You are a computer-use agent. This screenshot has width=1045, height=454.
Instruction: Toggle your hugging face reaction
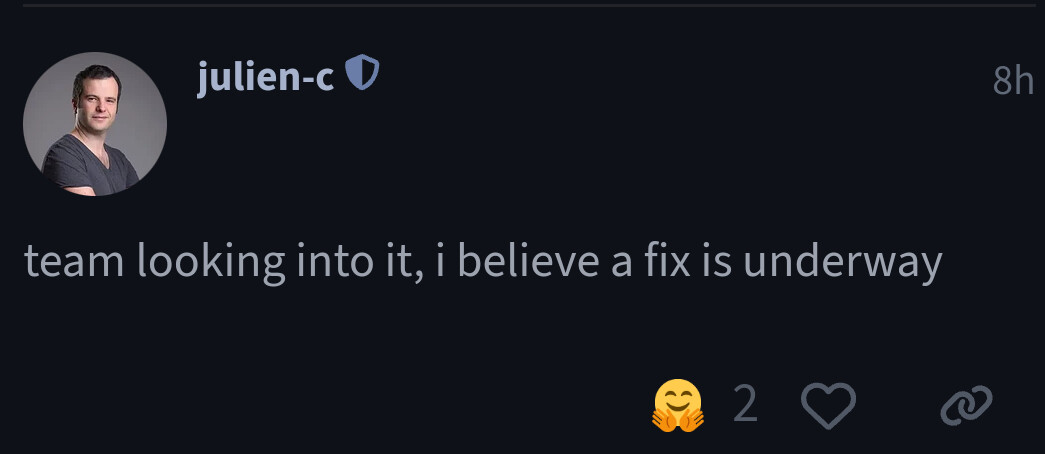tap(678, 406)
